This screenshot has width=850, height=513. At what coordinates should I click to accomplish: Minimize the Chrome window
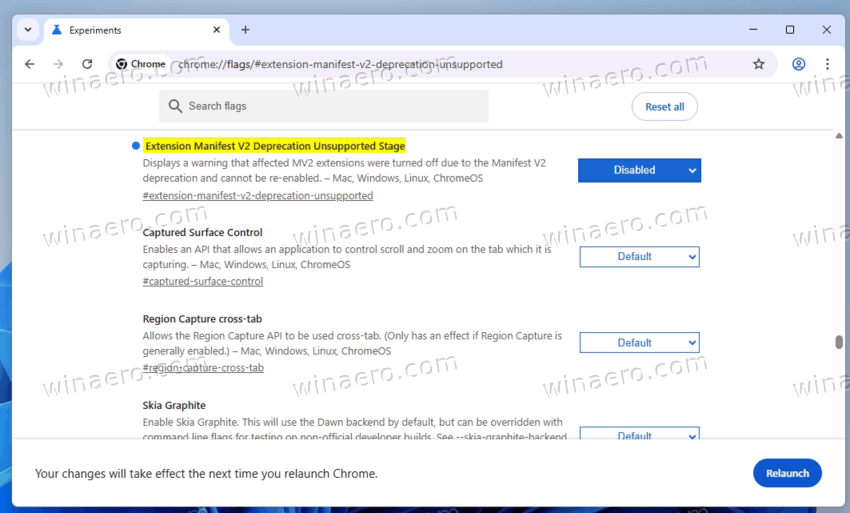(x=753, y=30)
